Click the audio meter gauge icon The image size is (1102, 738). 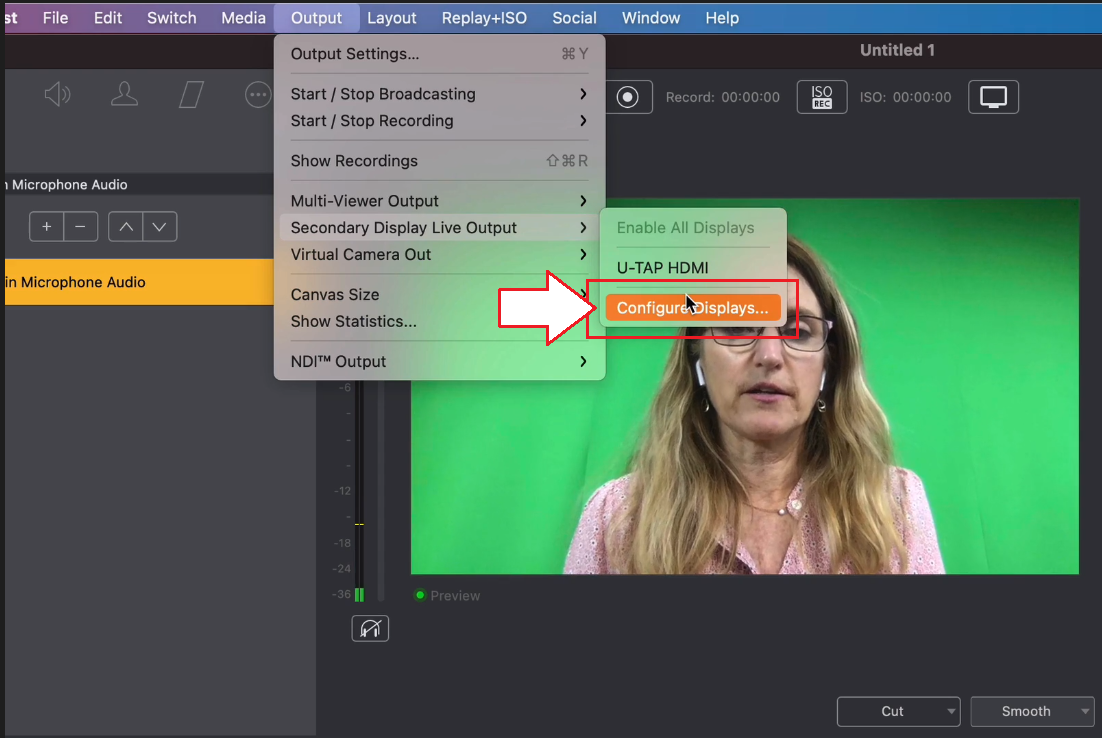click(370, 628)
